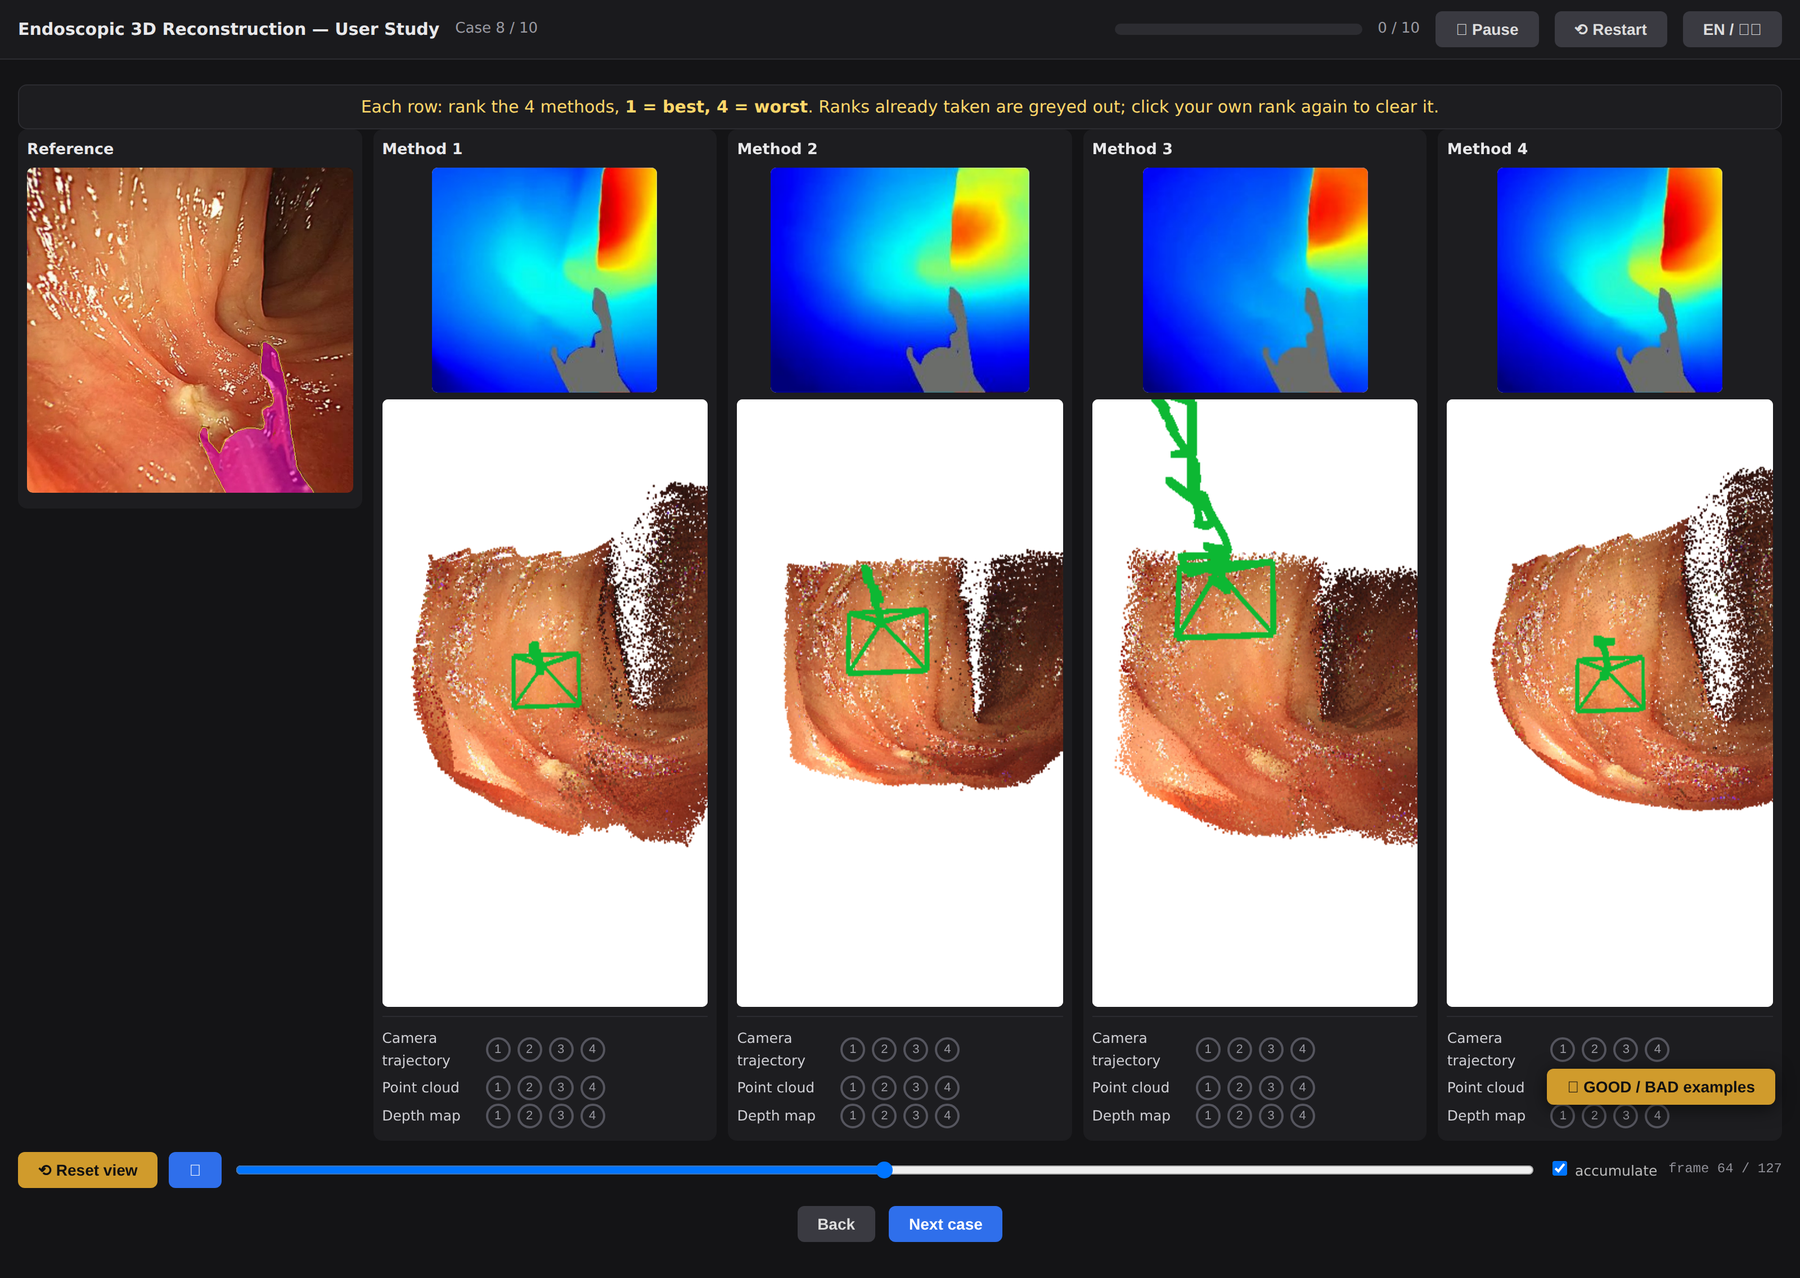Rank Method 1 camera trajectory as 1

click(x=498, y=1049)
